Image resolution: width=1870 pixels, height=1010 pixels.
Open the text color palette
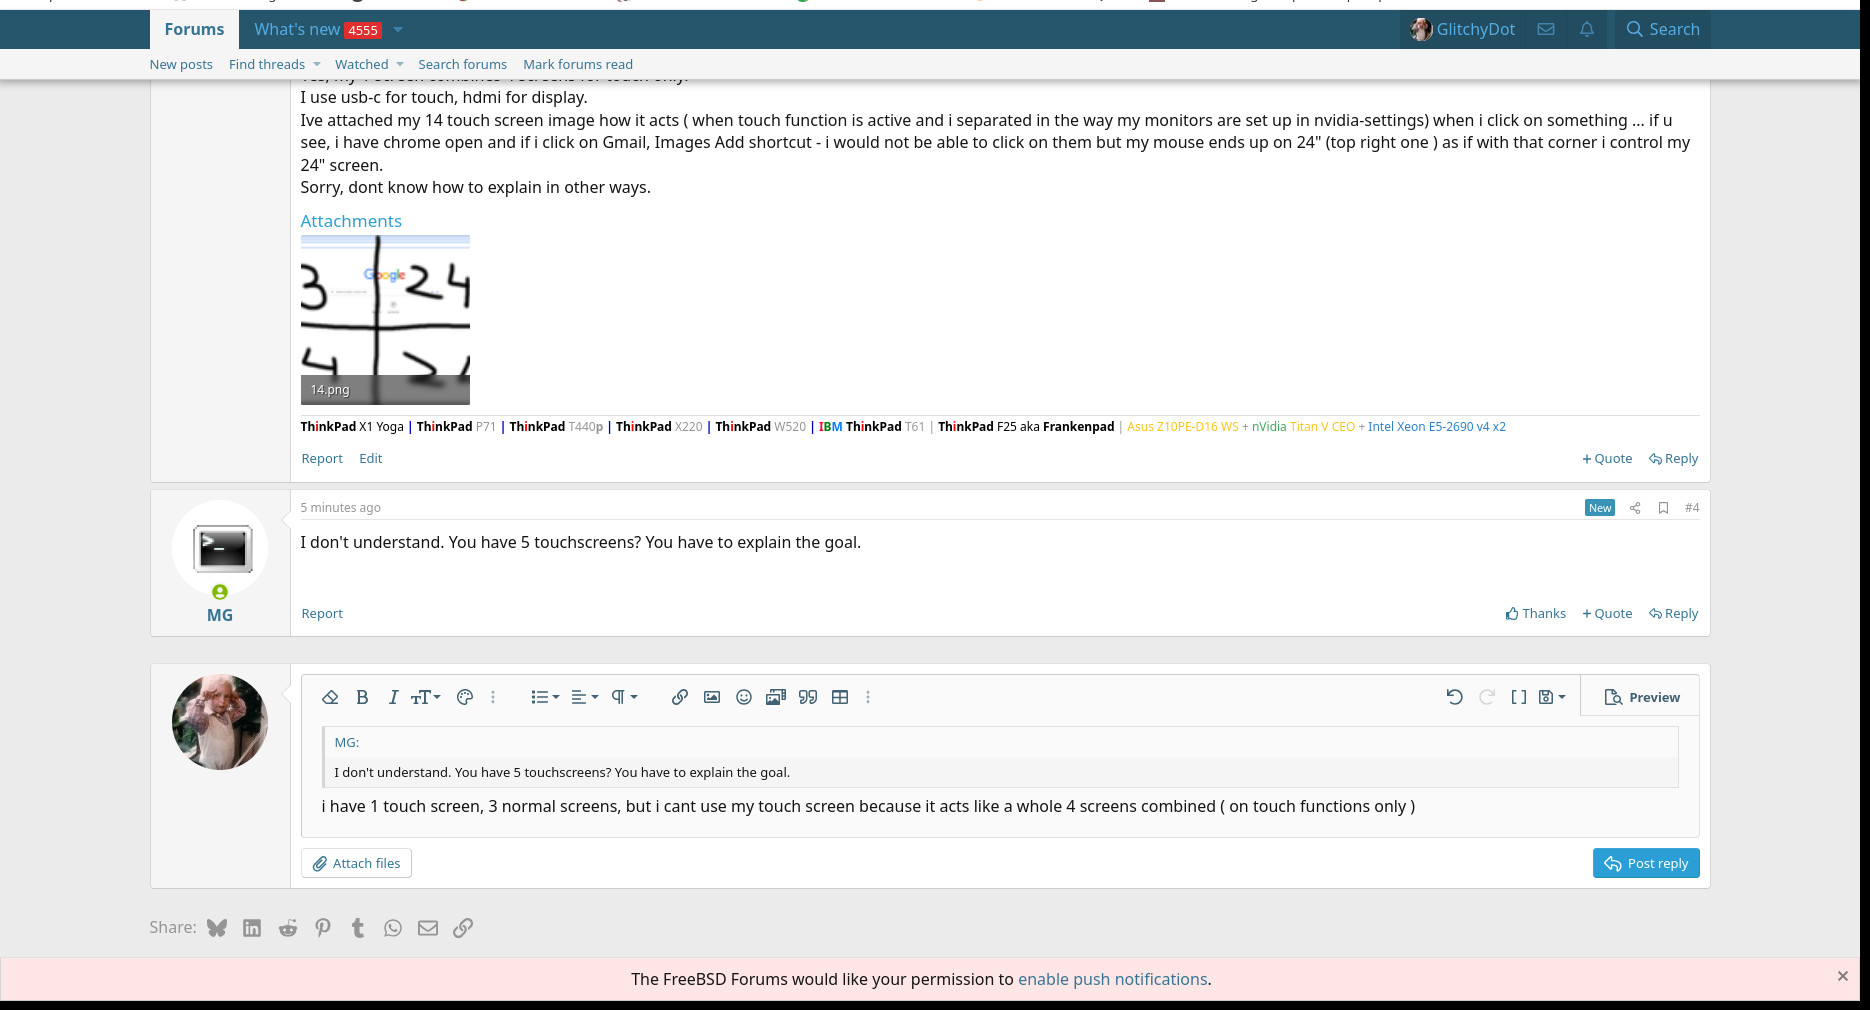464,697
